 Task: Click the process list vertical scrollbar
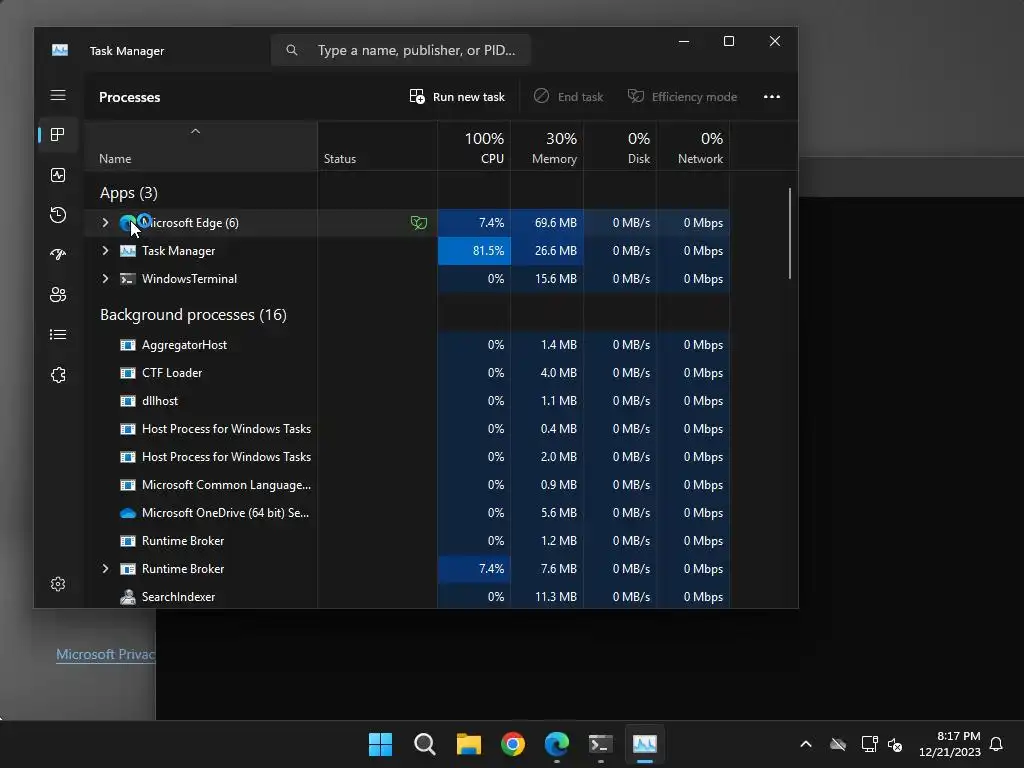pos(790,234)
